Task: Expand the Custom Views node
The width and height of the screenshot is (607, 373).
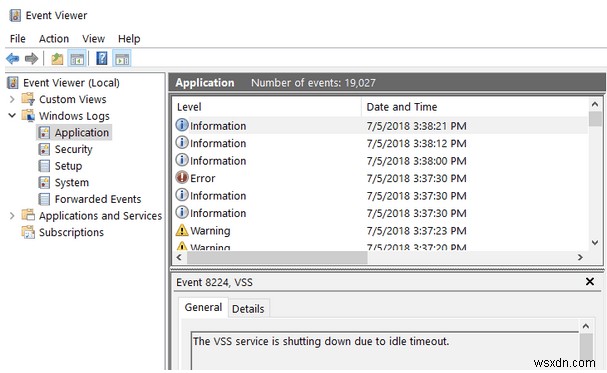Action: point(12,99)
